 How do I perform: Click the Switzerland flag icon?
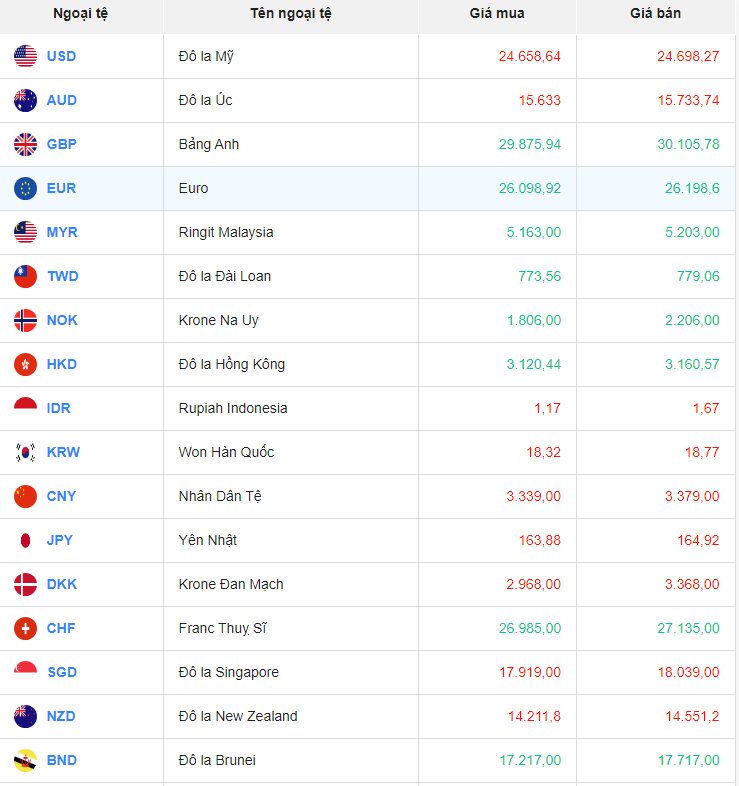point(25,628)
